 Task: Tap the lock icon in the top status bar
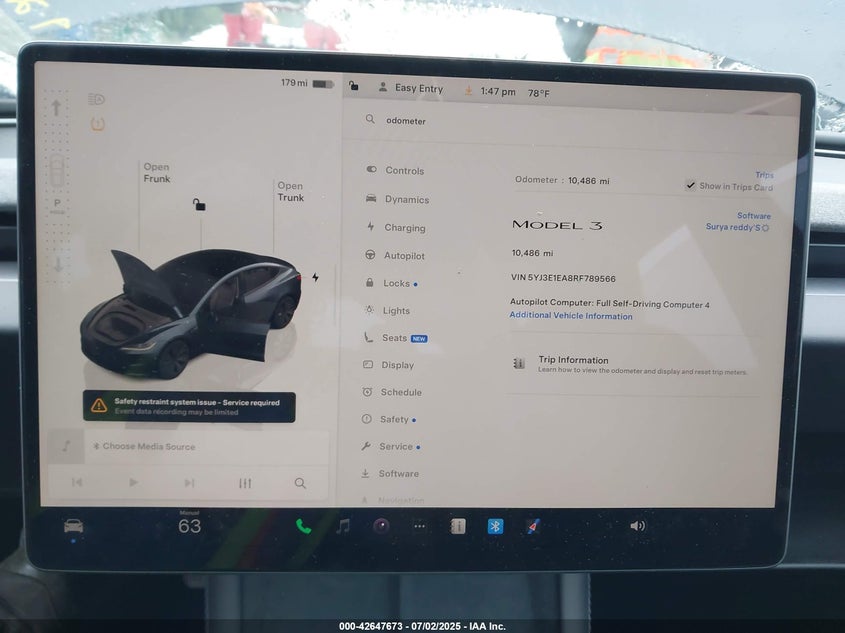354,87
